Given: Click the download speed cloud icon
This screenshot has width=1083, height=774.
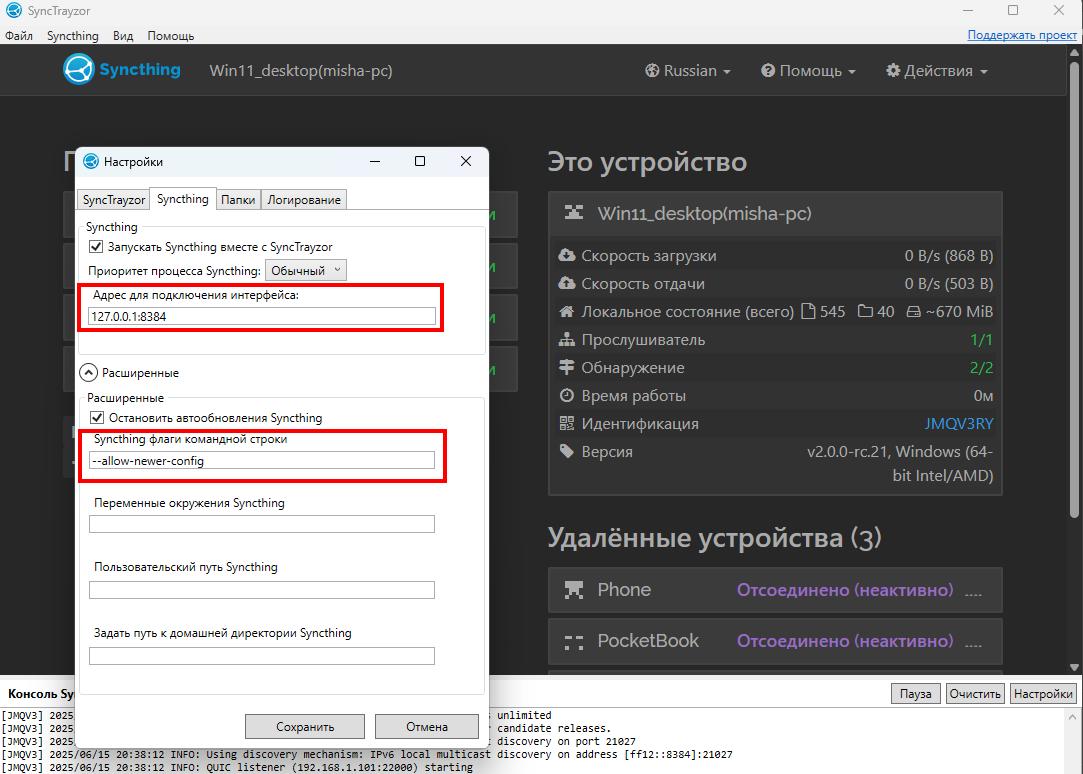Looking at the screenshot, I should 567,255.
